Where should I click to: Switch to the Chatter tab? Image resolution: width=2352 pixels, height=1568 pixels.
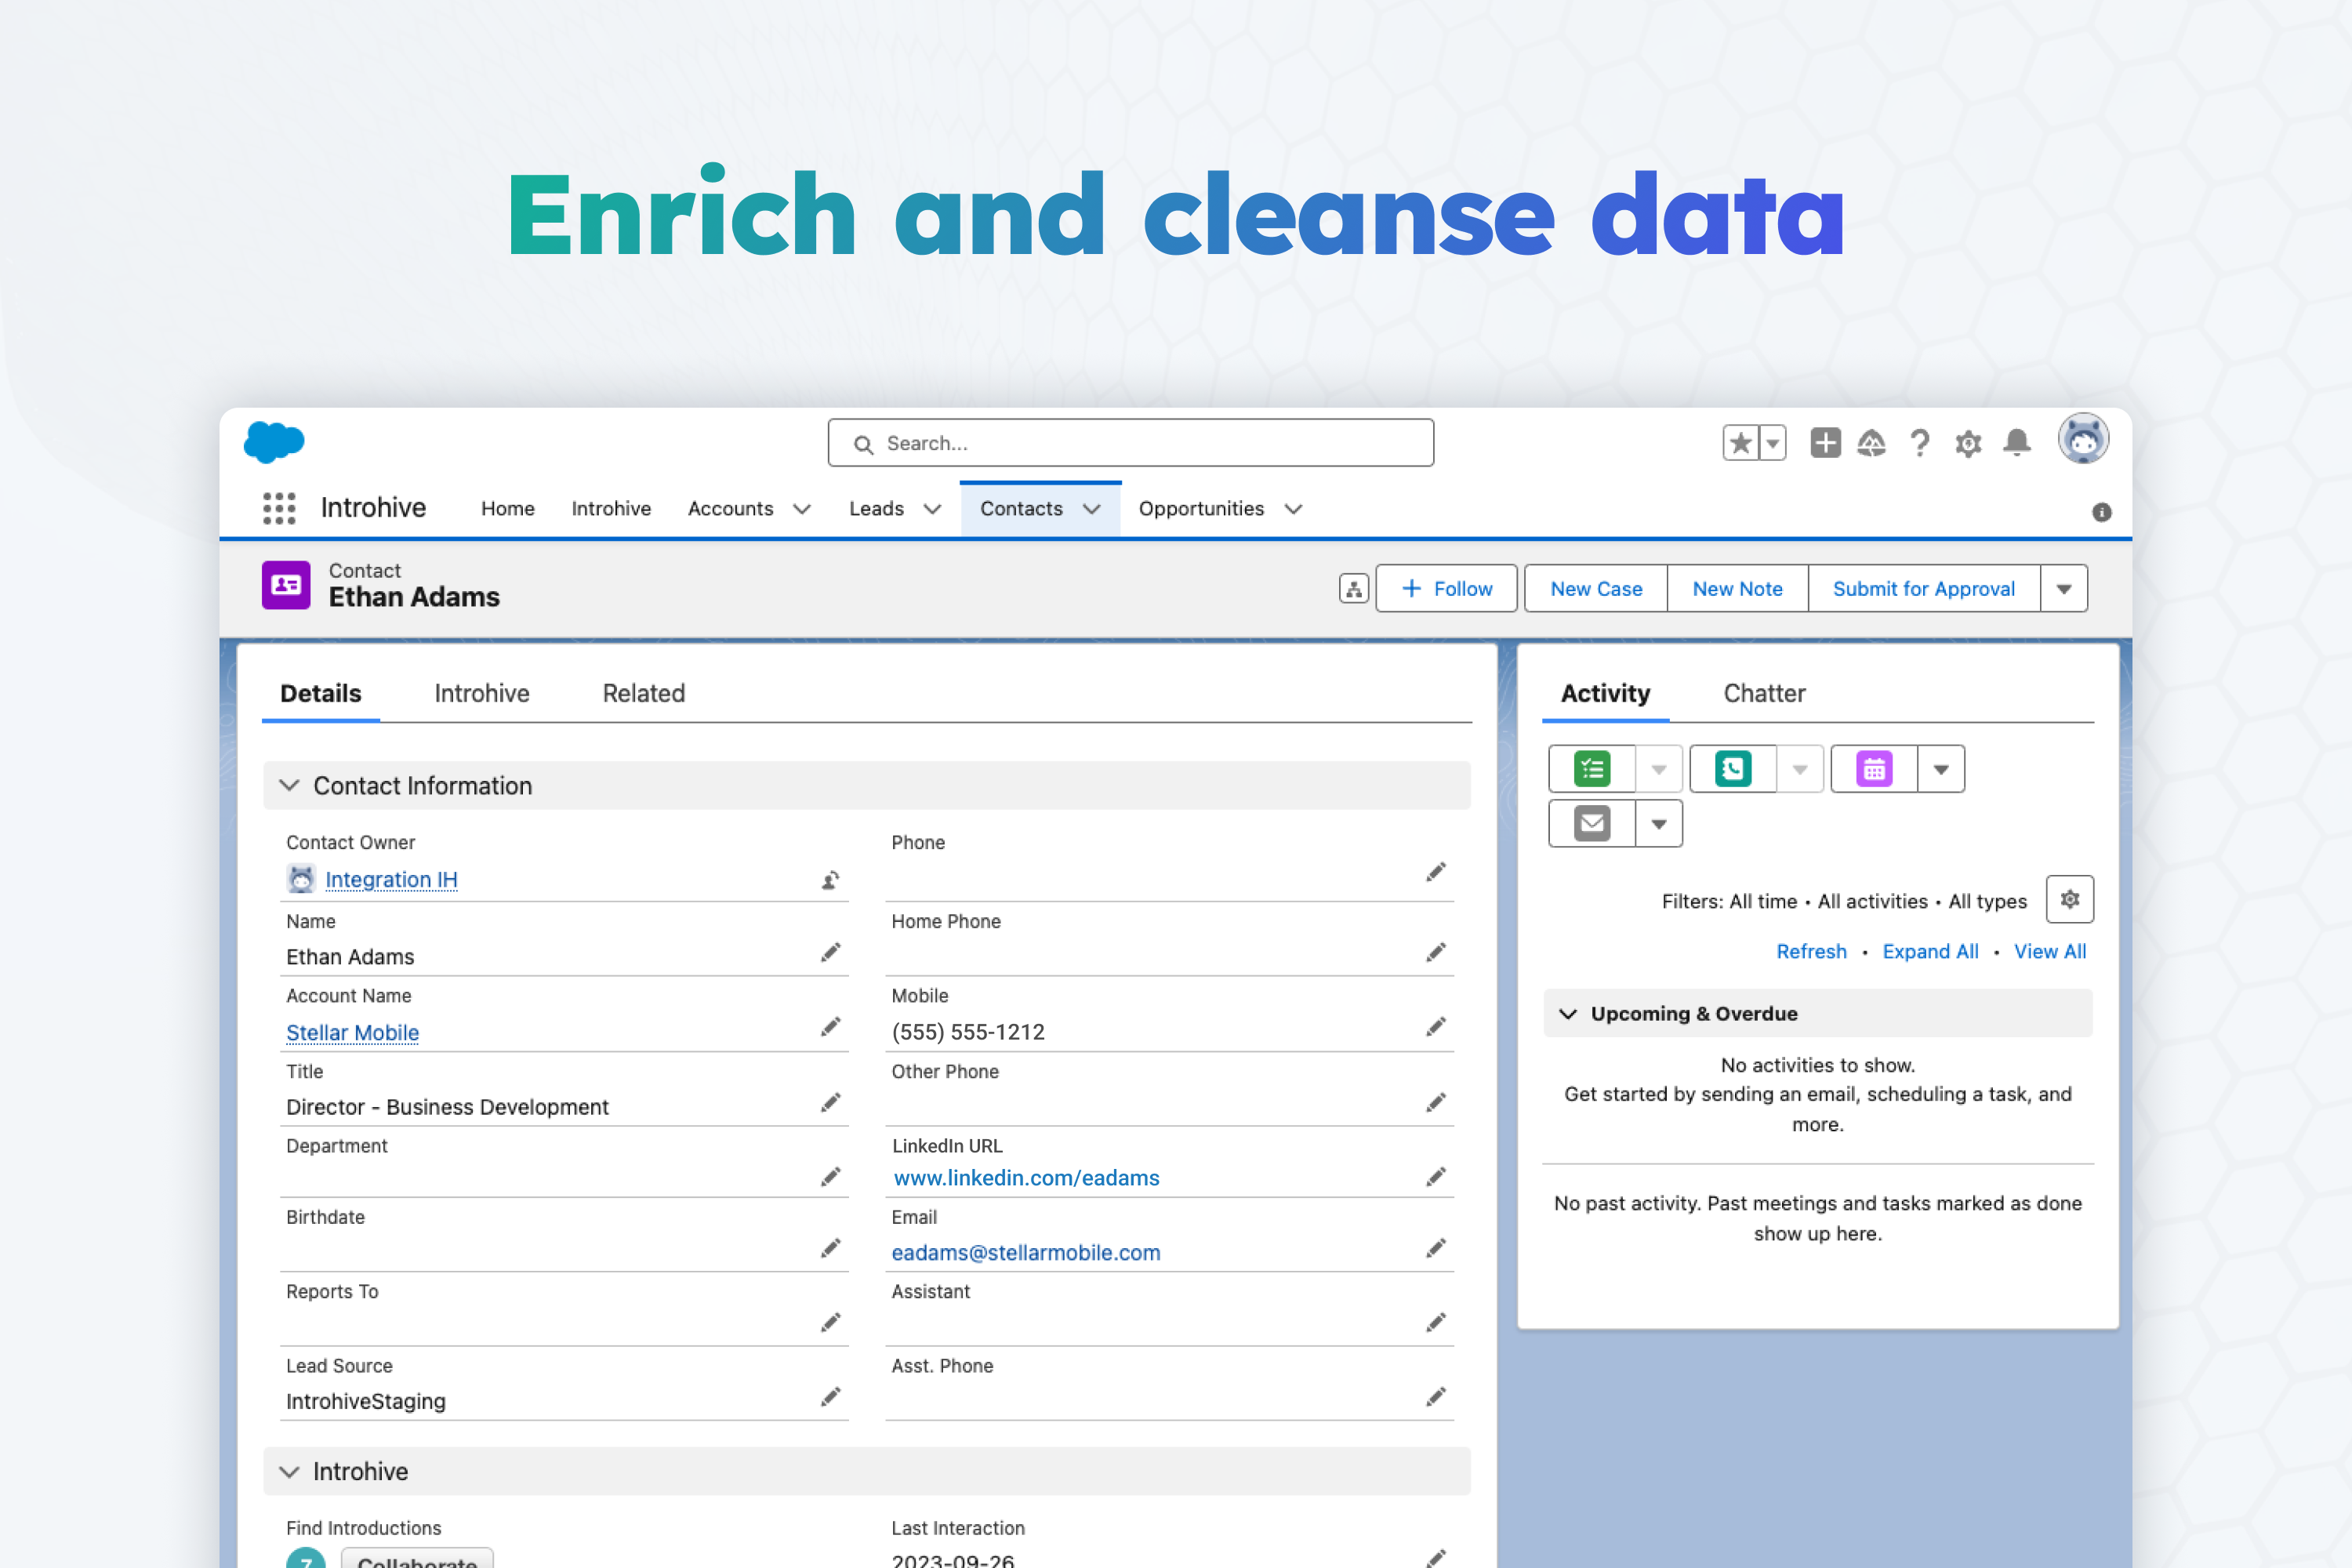coord(1764,693)
